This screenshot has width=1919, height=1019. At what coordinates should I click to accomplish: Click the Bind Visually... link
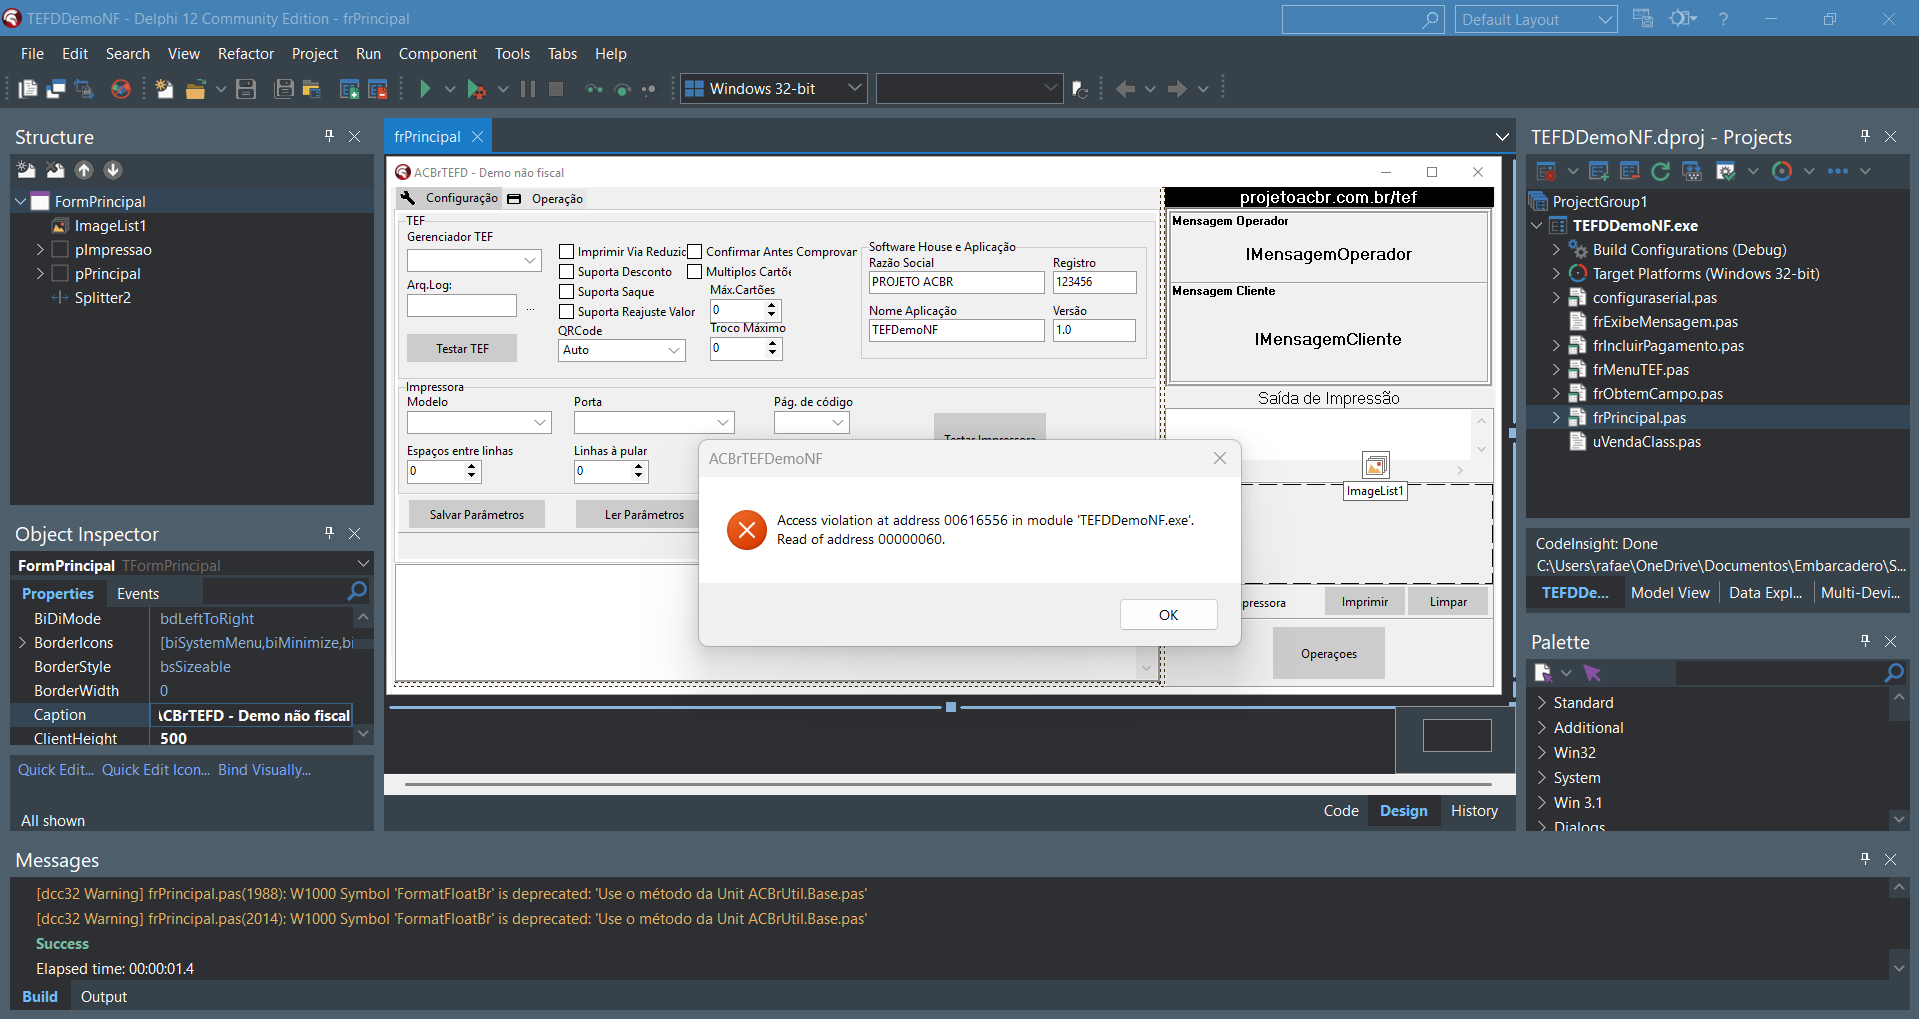click(x=264, y=770)
